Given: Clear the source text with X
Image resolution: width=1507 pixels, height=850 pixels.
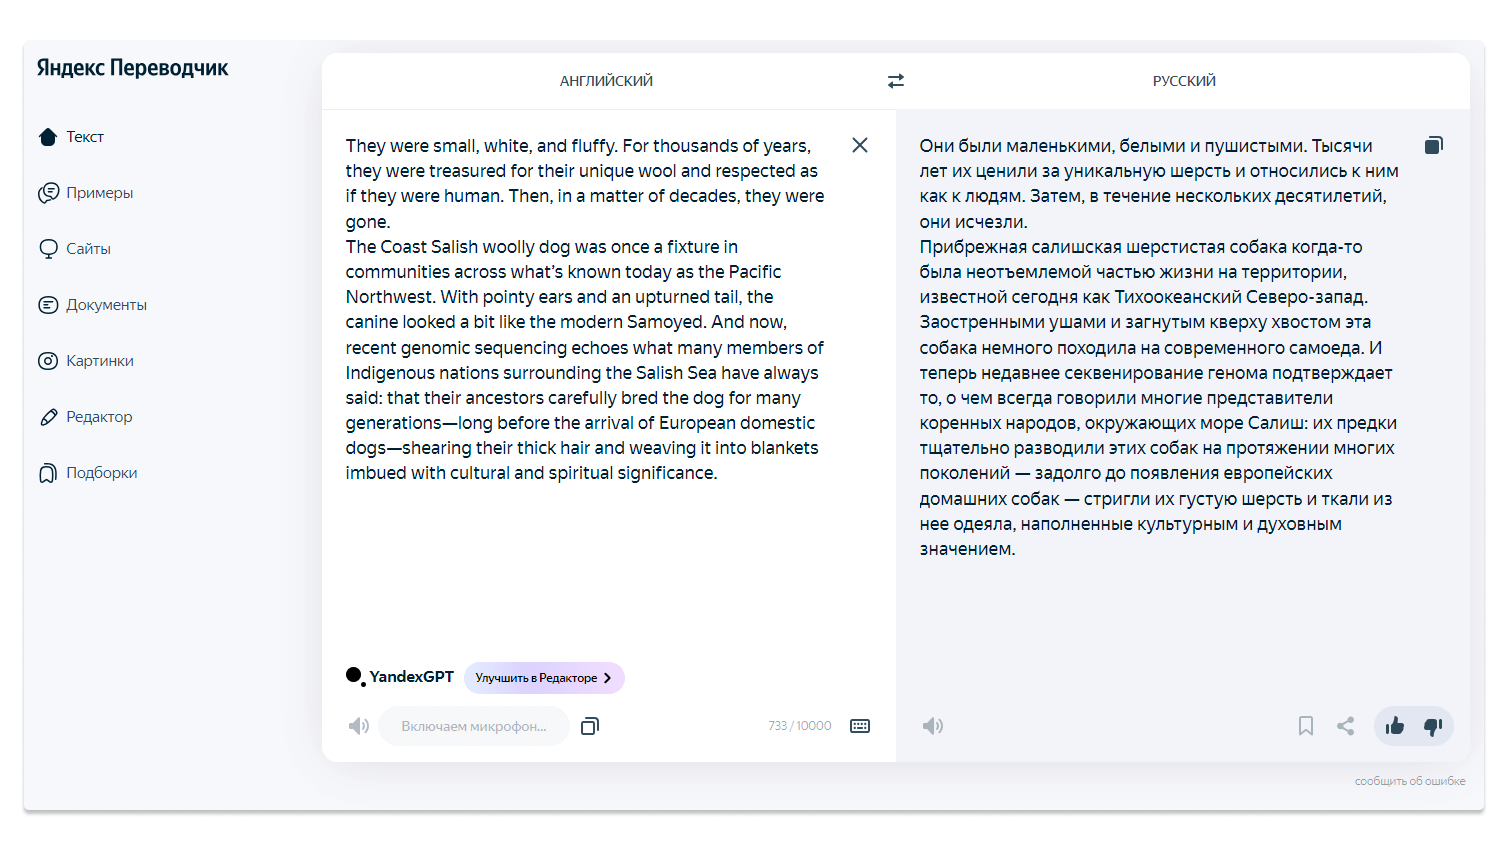Looking at the screenshot, I should coord(860,145).
